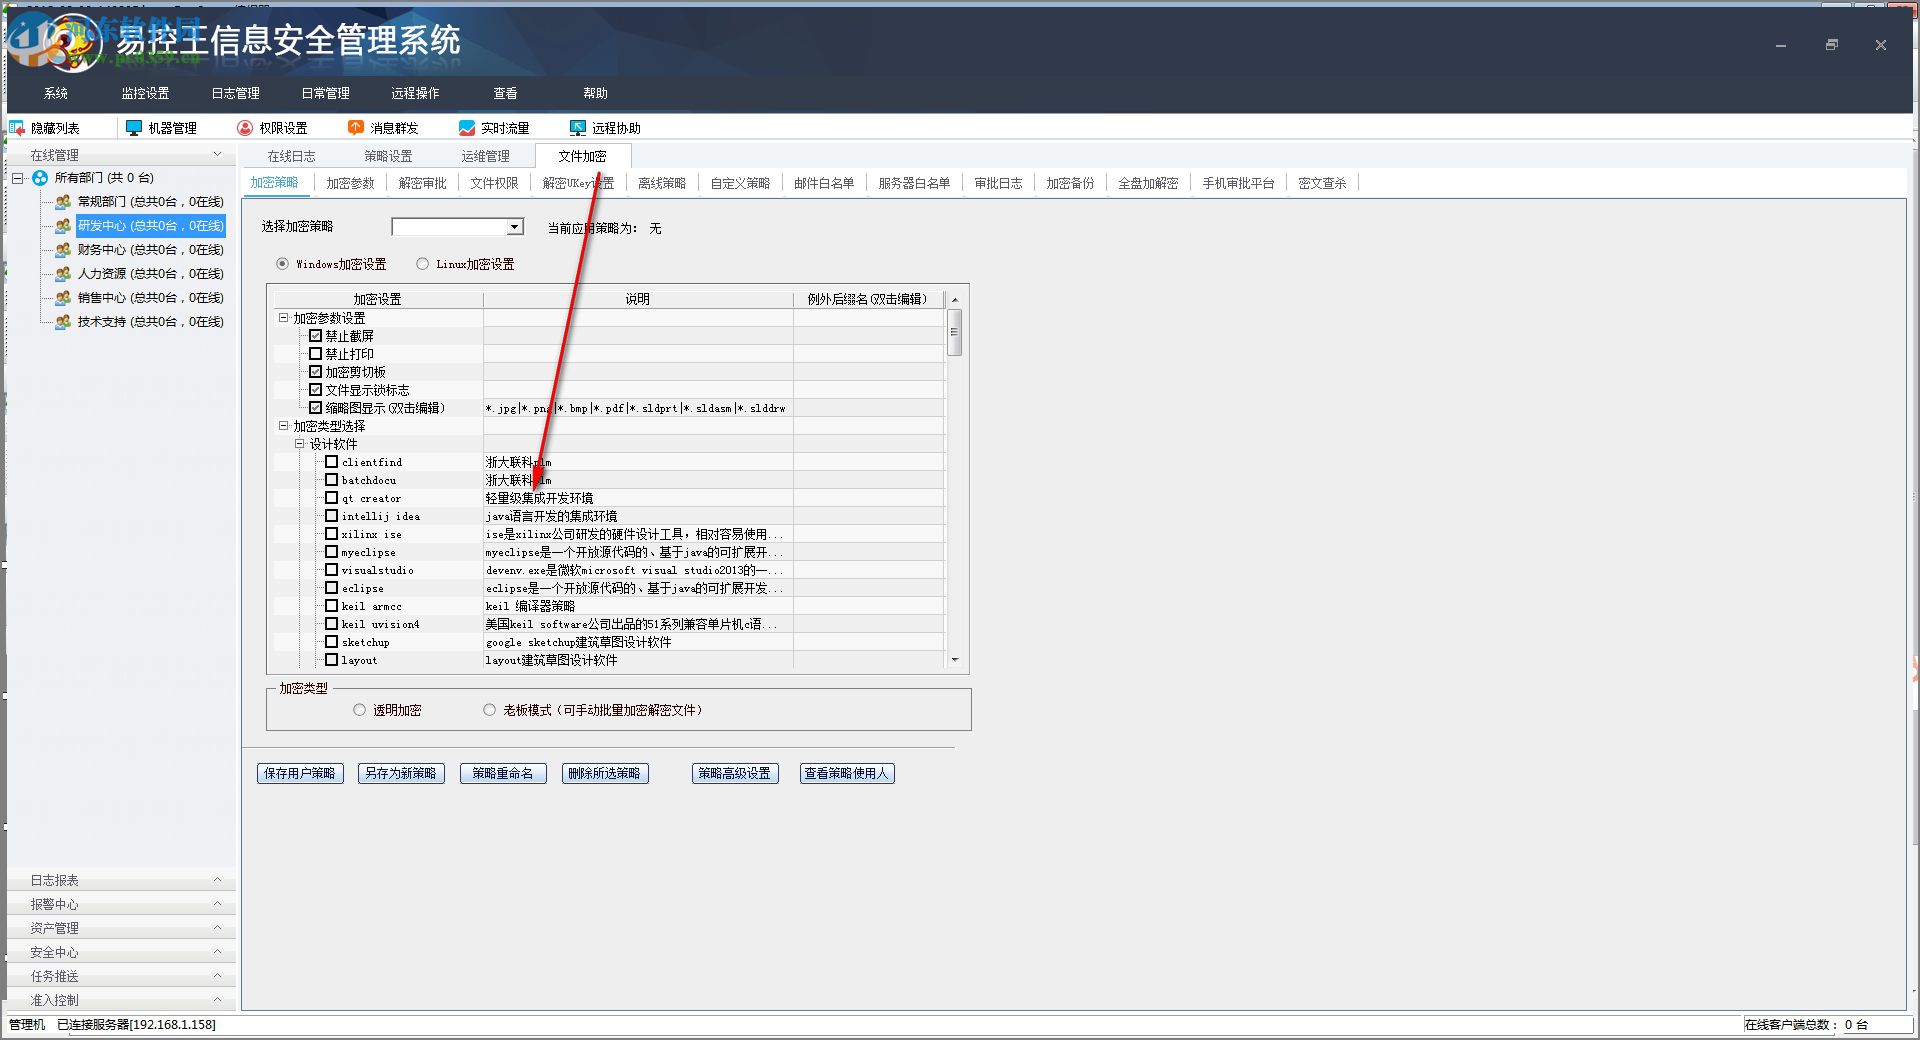Collapse the 设计软件 tree node
Viewport: 1920px width, 1040px height.
(299, 444)
